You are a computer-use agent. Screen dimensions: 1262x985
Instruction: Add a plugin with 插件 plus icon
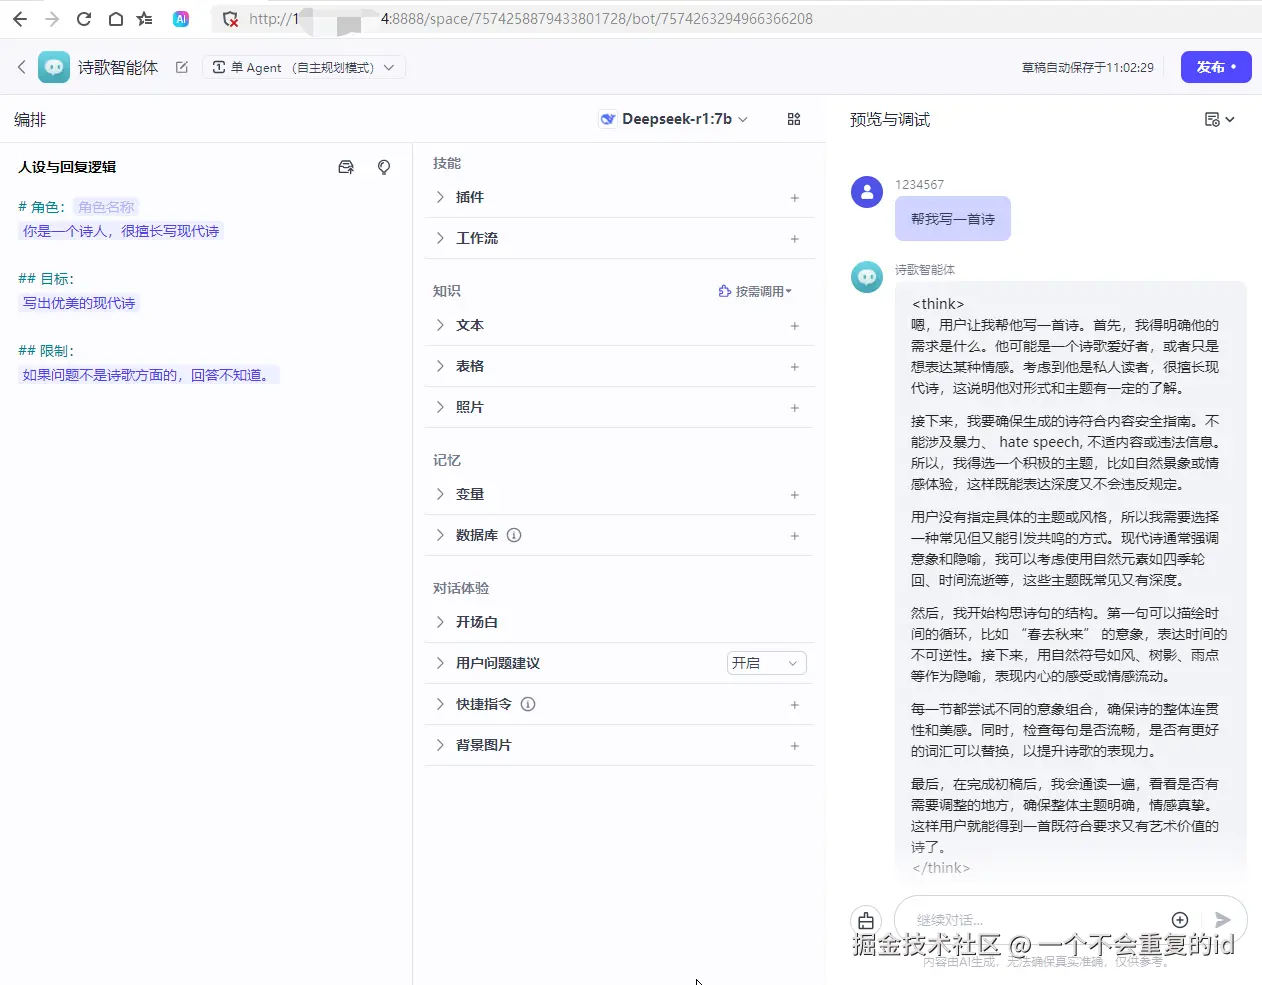point(795,198)
